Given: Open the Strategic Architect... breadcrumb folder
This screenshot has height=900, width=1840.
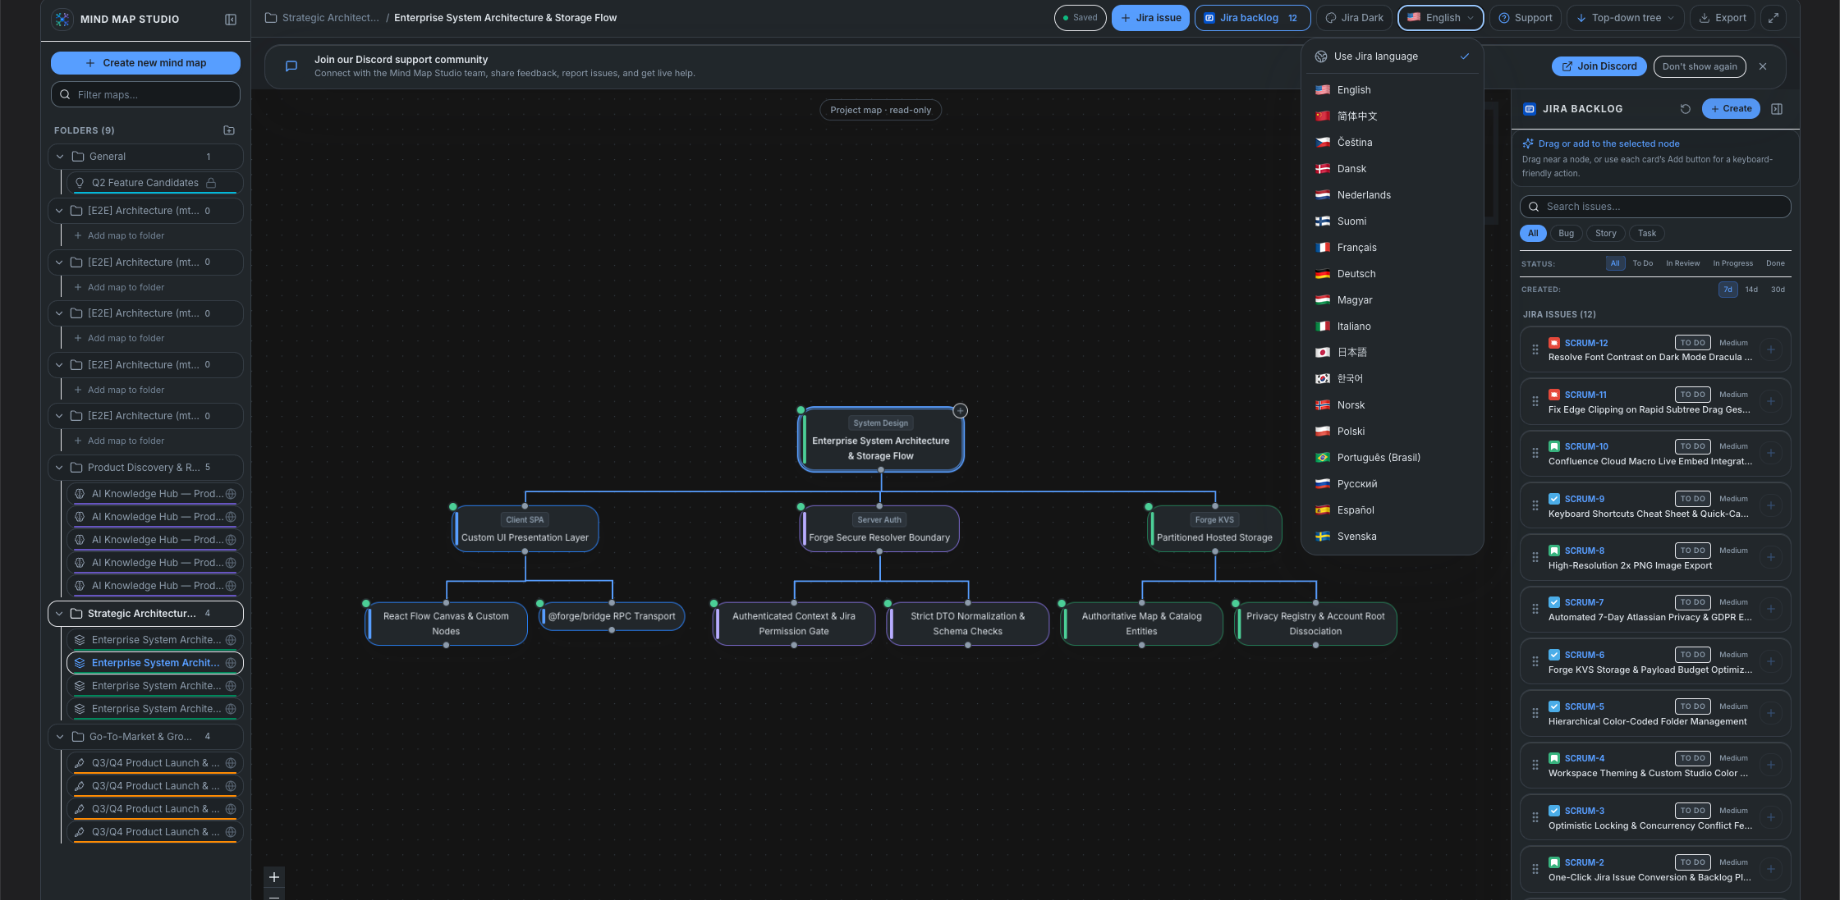Looking at the screenshot, I should point(322,18).
